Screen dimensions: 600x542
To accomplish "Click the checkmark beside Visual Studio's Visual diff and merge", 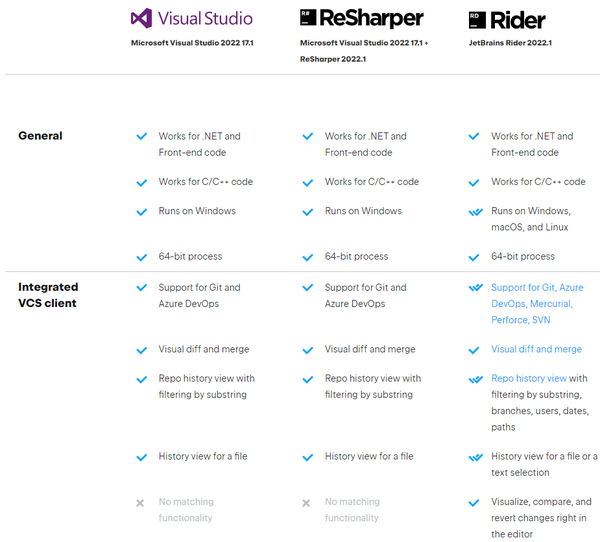I will pos(141,350).
